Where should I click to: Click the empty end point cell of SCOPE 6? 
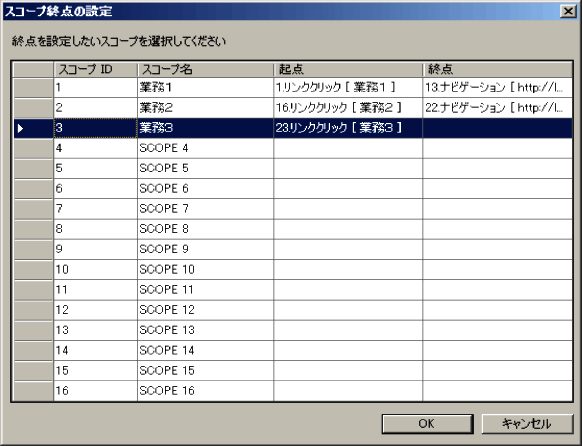coord(498,189)
